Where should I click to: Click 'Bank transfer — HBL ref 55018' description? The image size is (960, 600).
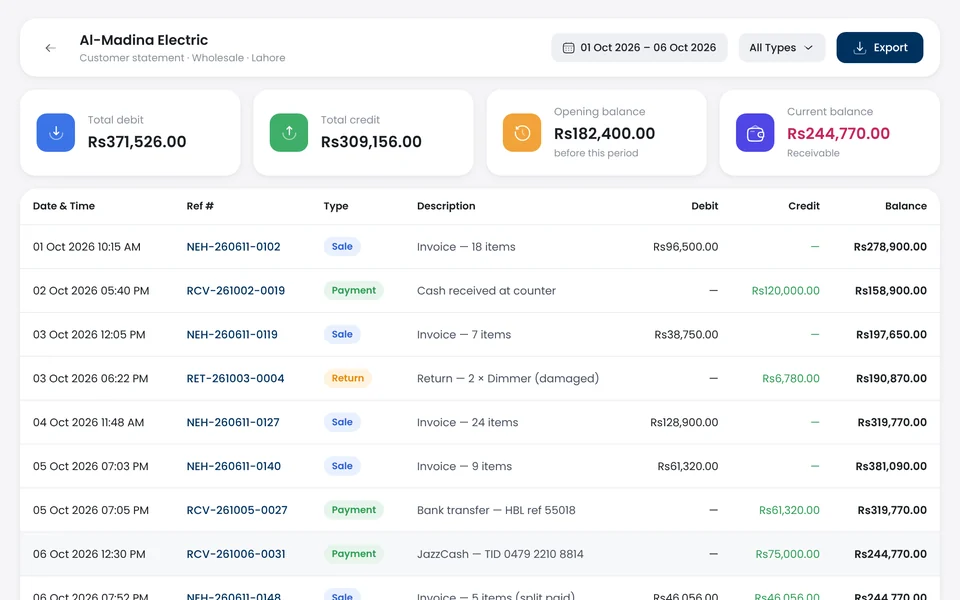(x=496, y=510)
